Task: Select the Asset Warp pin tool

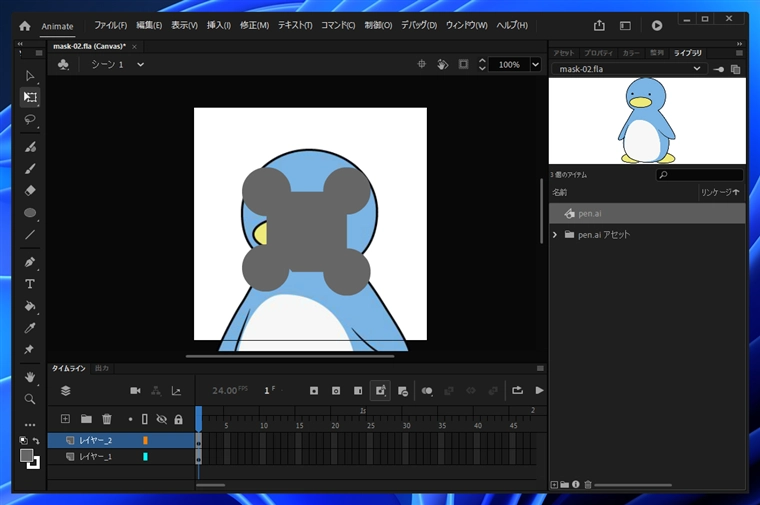Action: pos(29,349)
